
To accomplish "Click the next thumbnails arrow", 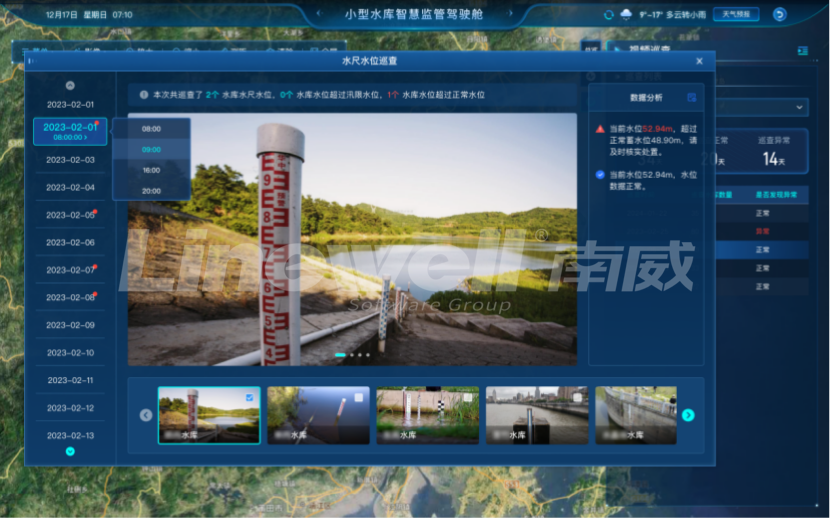I will 688,415.
